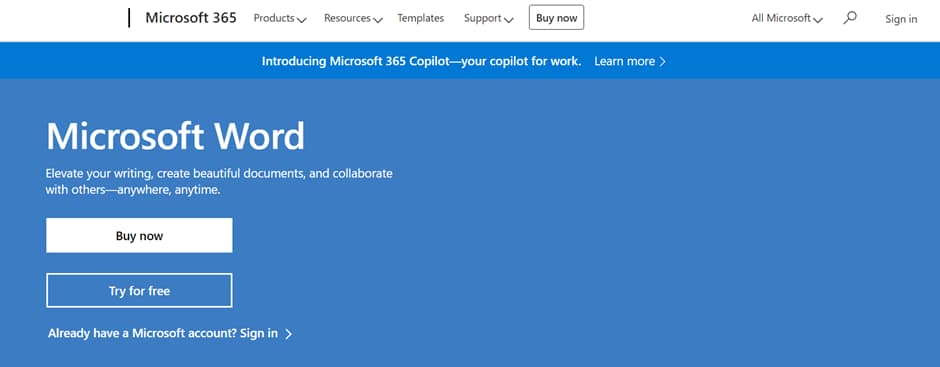
Task: Click Sign in at top right
Action: tap(901, 19)
